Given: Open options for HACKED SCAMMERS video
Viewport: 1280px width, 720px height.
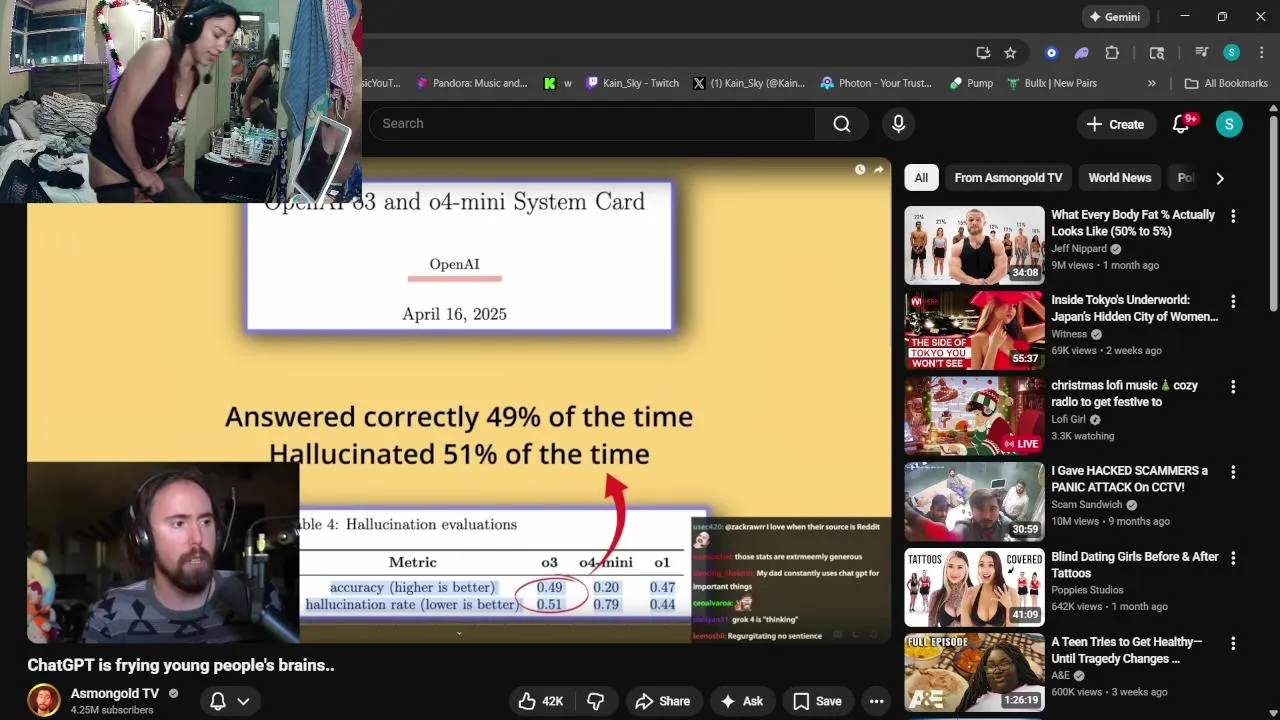Looking at the screenshot, I should click(1233, 472).
